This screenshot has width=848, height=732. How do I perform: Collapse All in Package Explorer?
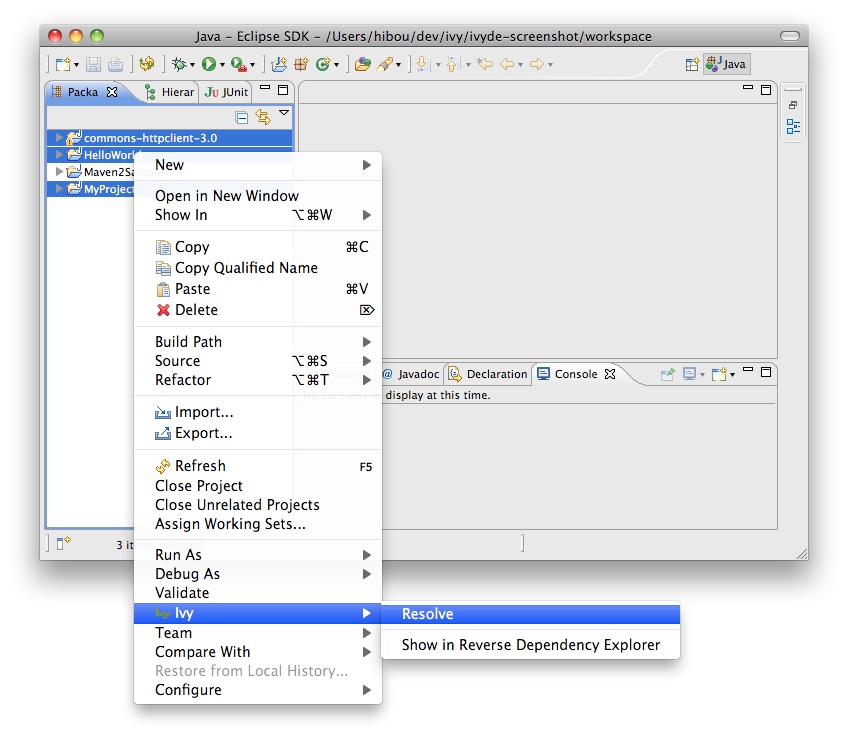pos(242,117)
